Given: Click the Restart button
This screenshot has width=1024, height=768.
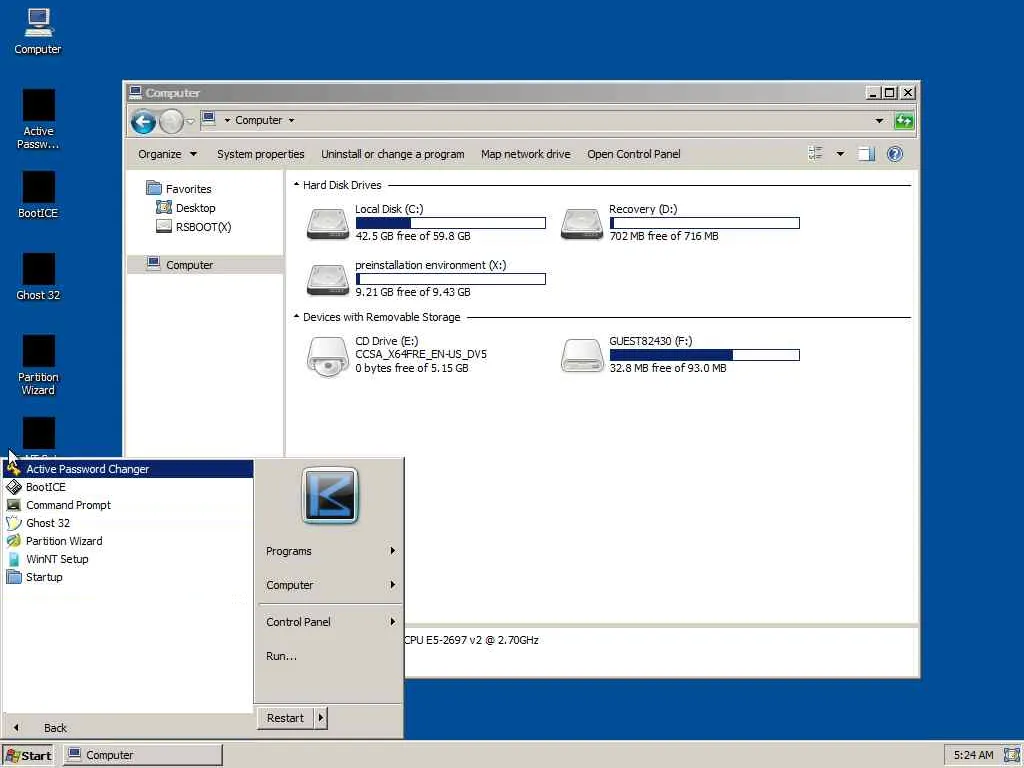Looking at the screenshot, I should click(x=285, y=718).
